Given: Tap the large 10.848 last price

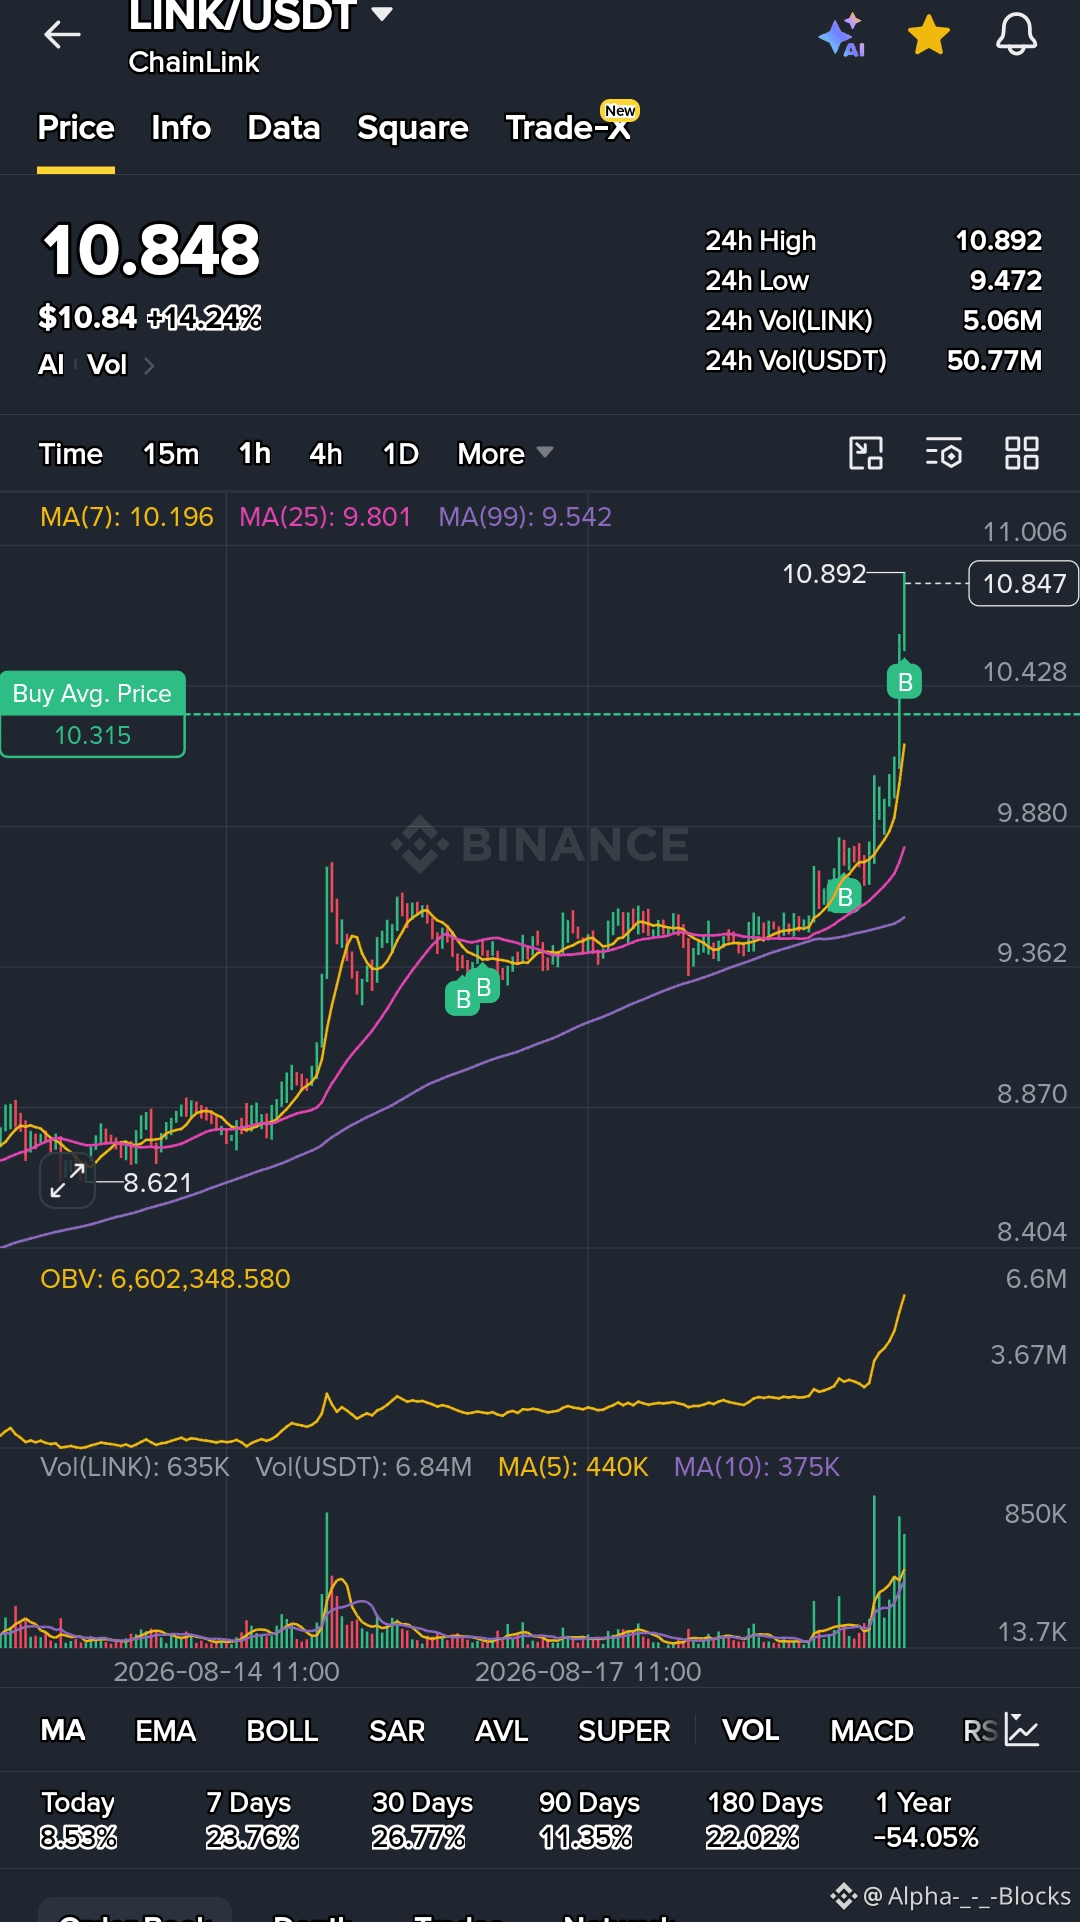Looking at the screenshot, I should click(x=151, y=250).
